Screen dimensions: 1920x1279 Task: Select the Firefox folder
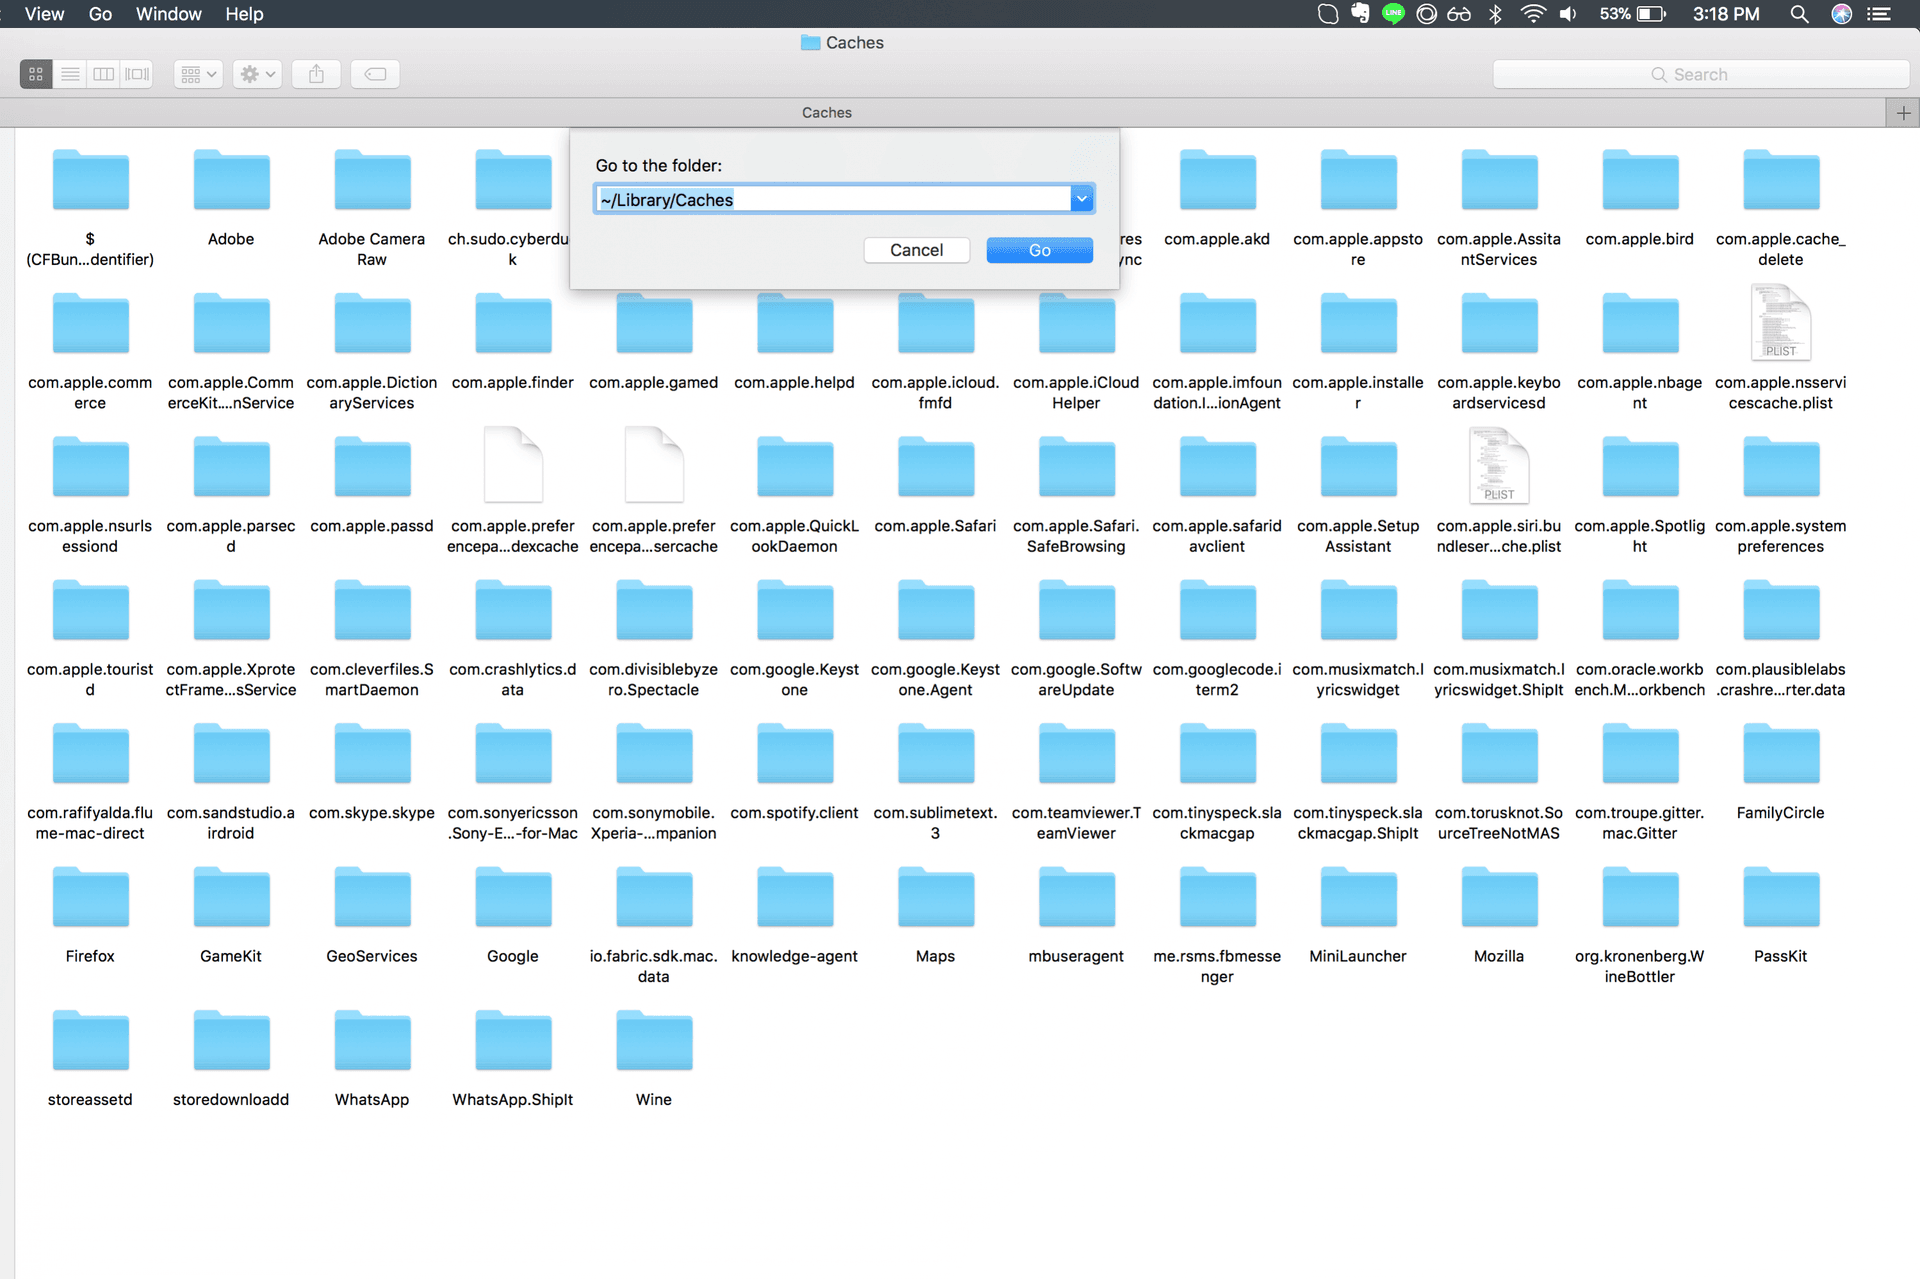click(90, 897)
